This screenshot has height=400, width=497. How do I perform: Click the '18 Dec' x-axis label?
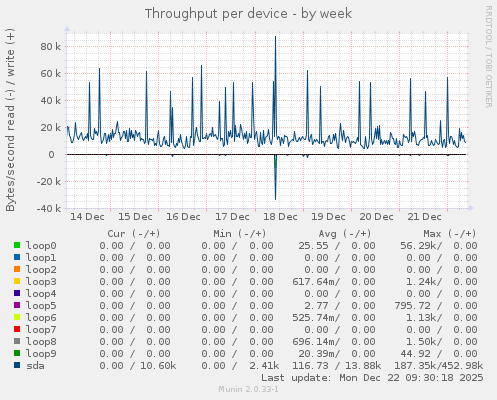pos(280,217)
